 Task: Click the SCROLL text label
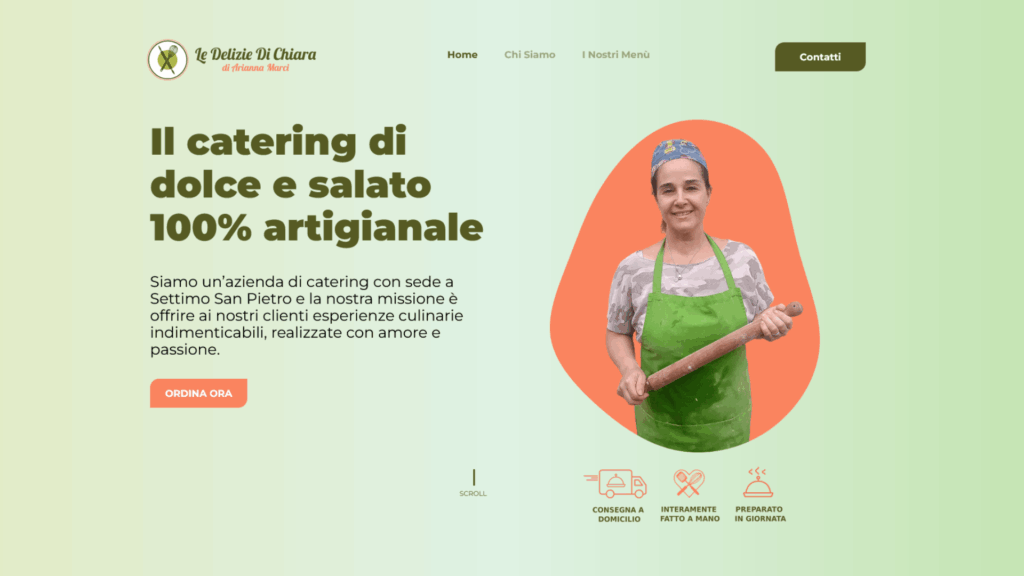473,494
